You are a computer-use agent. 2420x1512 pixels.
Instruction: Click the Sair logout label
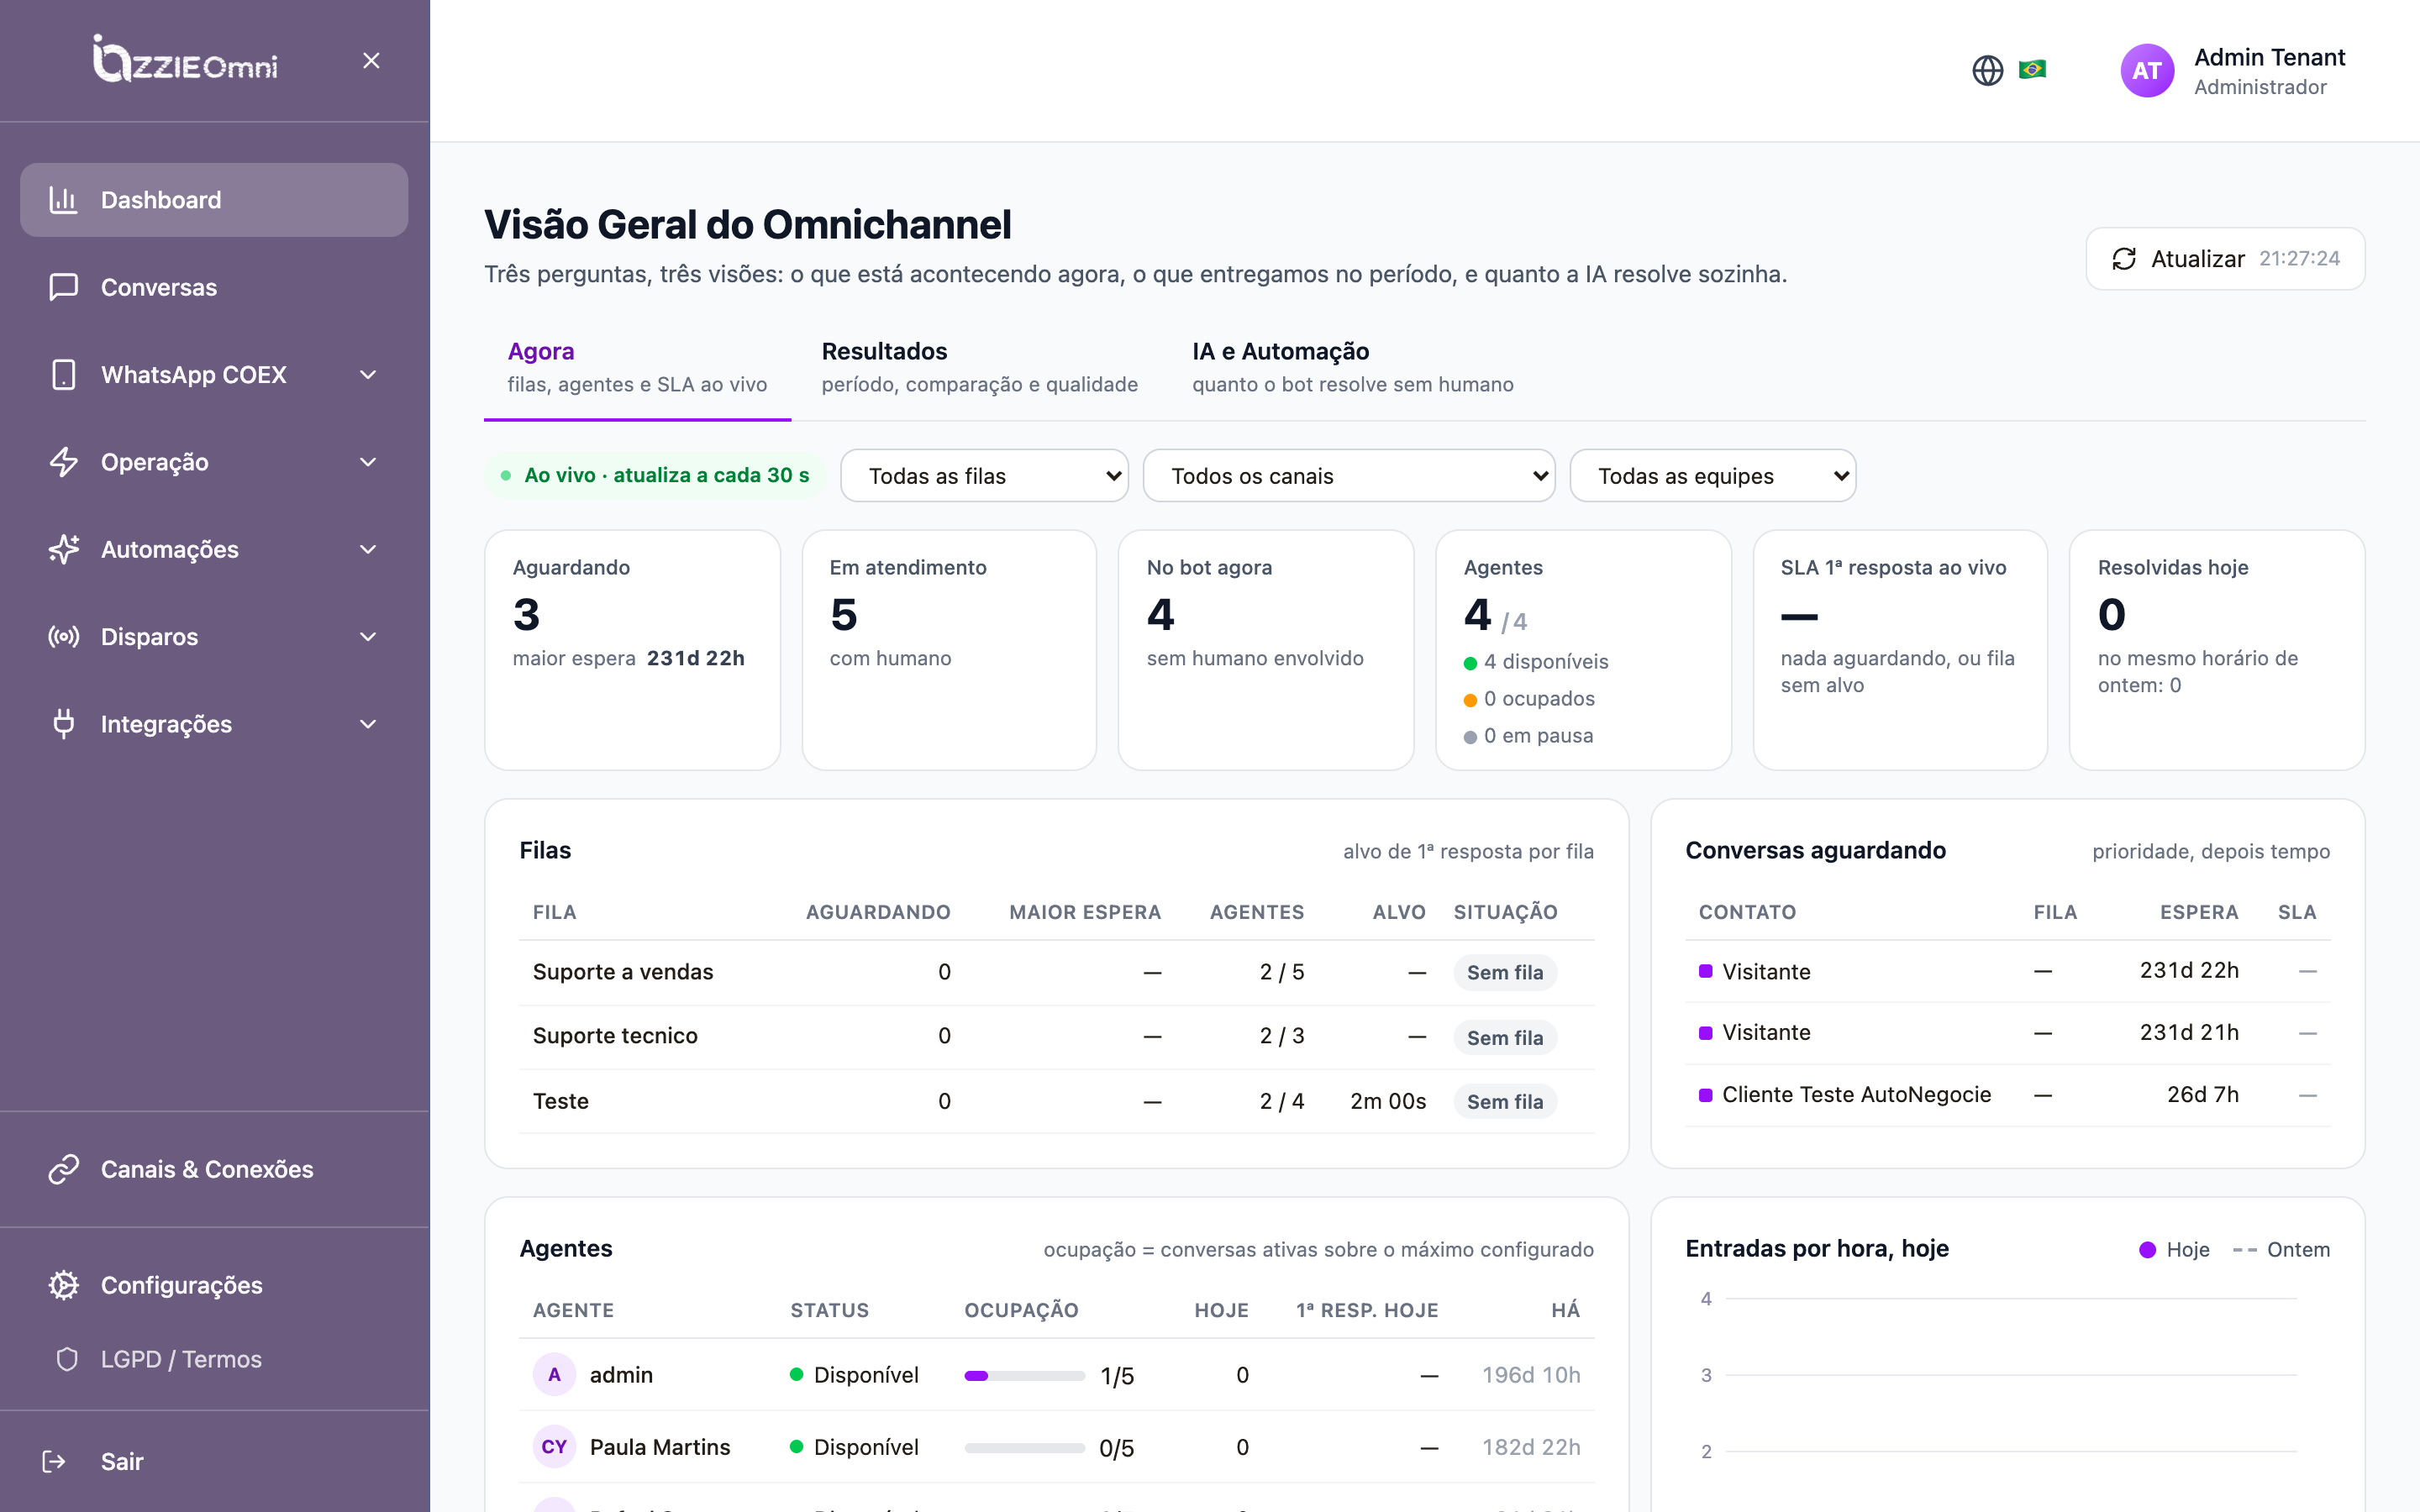(122, 1461)
